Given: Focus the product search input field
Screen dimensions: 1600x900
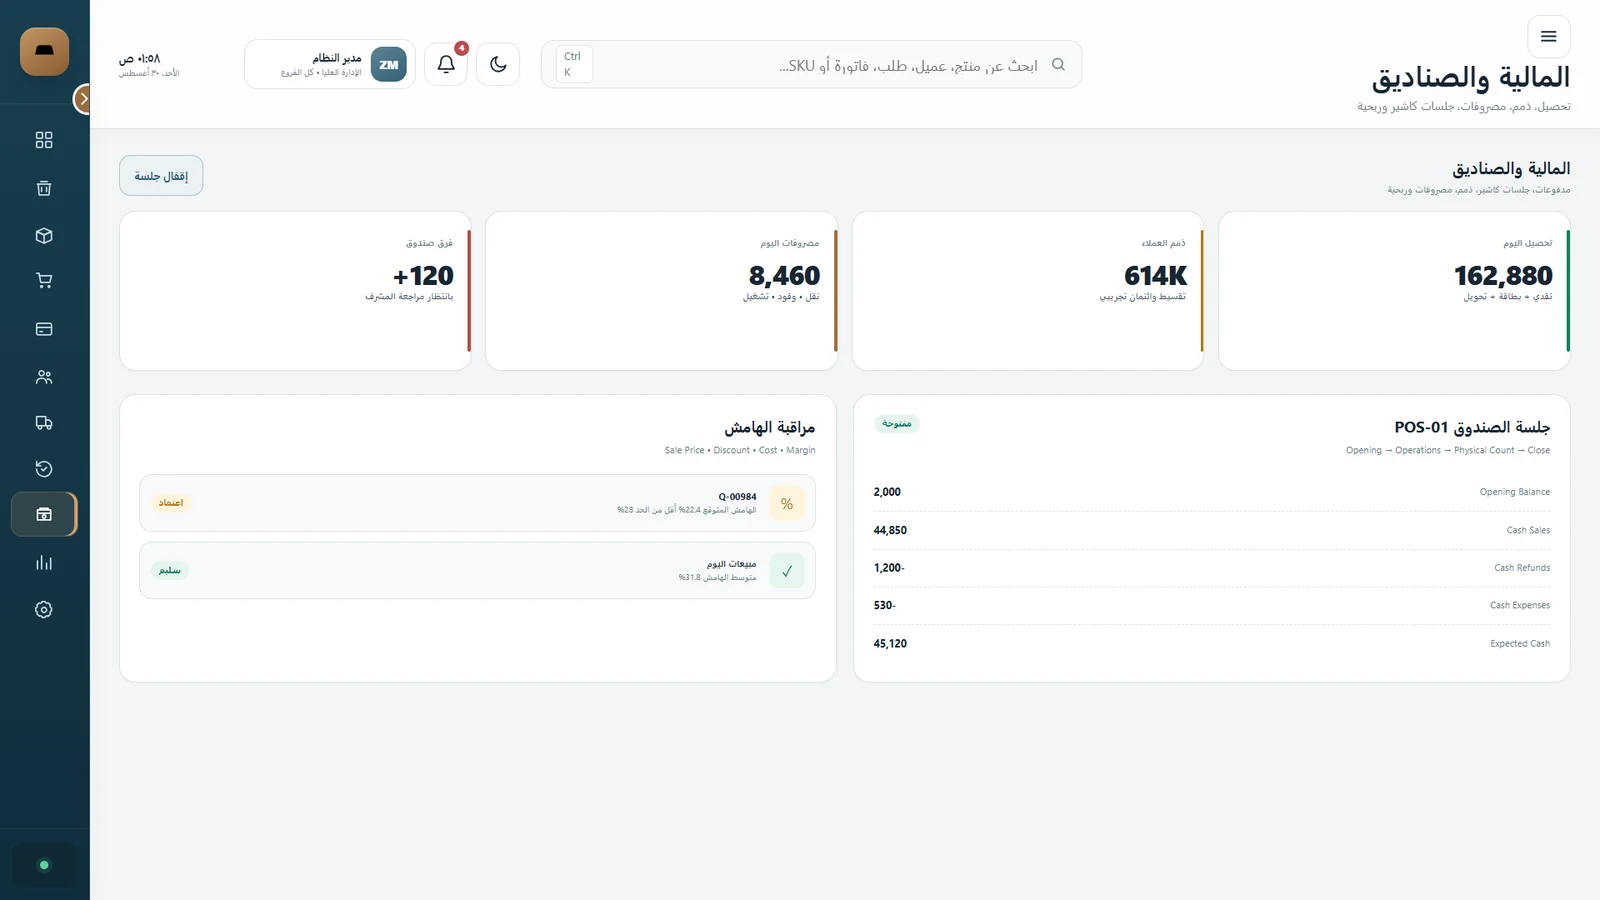Looking at the screenshot, I should click(x=811, y=64).
